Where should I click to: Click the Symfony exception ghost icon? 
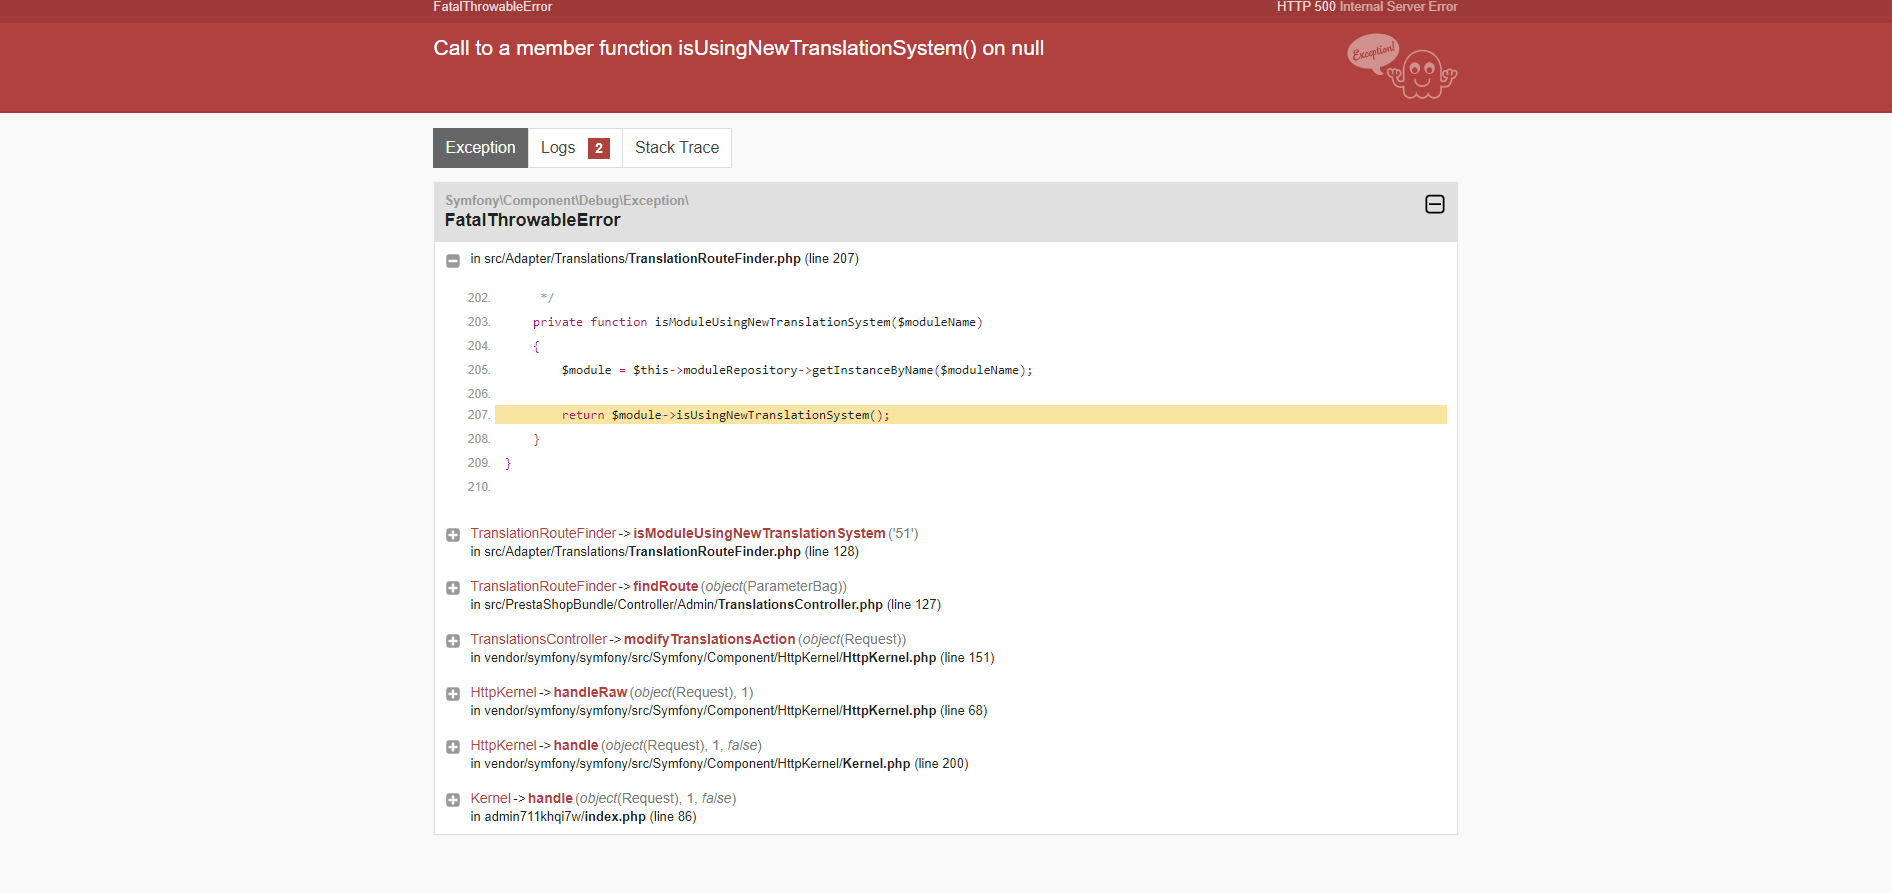tap(1402, 67)
